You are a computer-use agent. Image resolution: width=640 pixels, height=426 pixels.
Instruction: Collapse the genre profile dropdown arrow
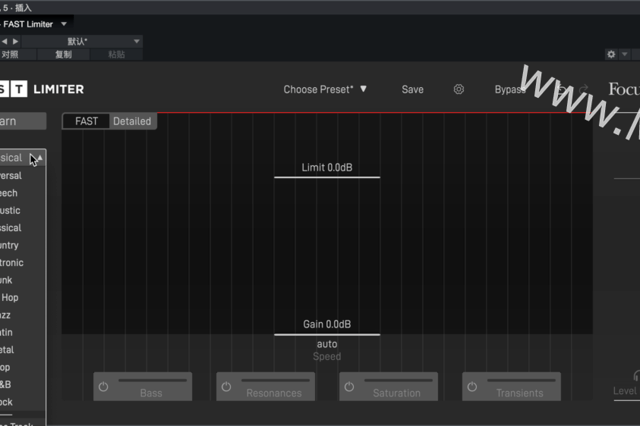[40, 158]
